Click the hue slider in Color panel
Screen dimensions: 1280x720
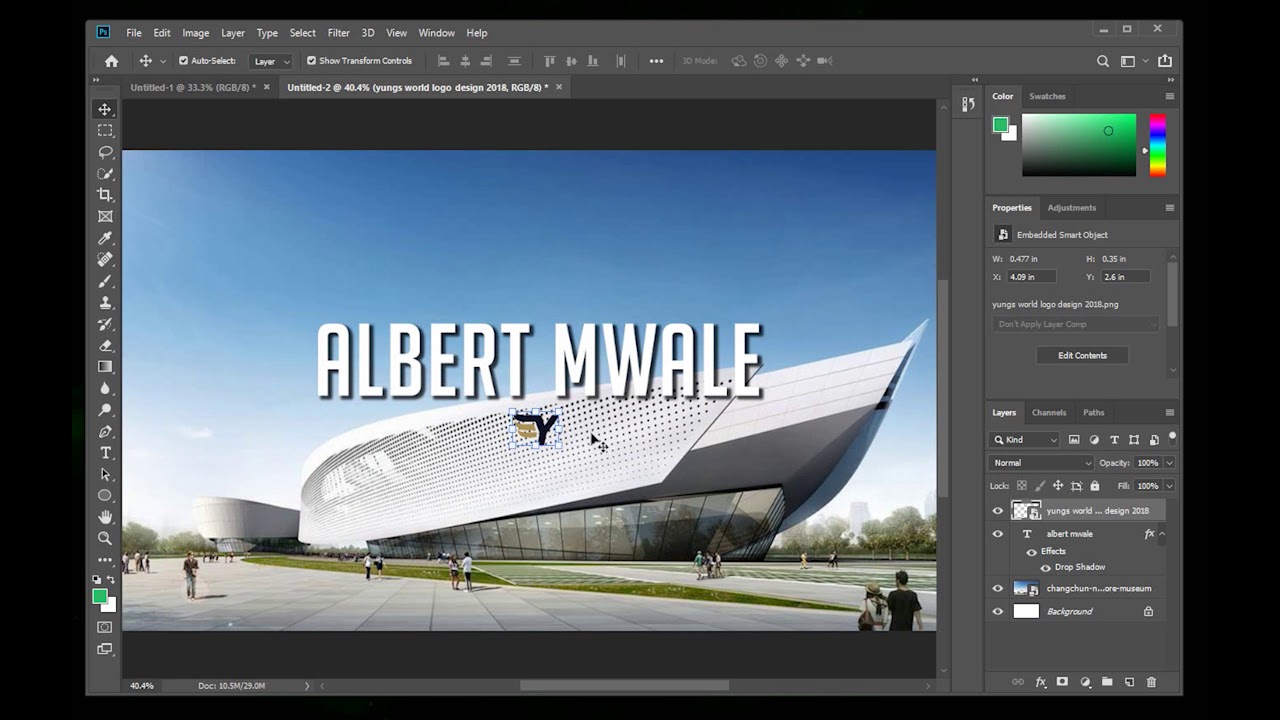point(1157,145)
